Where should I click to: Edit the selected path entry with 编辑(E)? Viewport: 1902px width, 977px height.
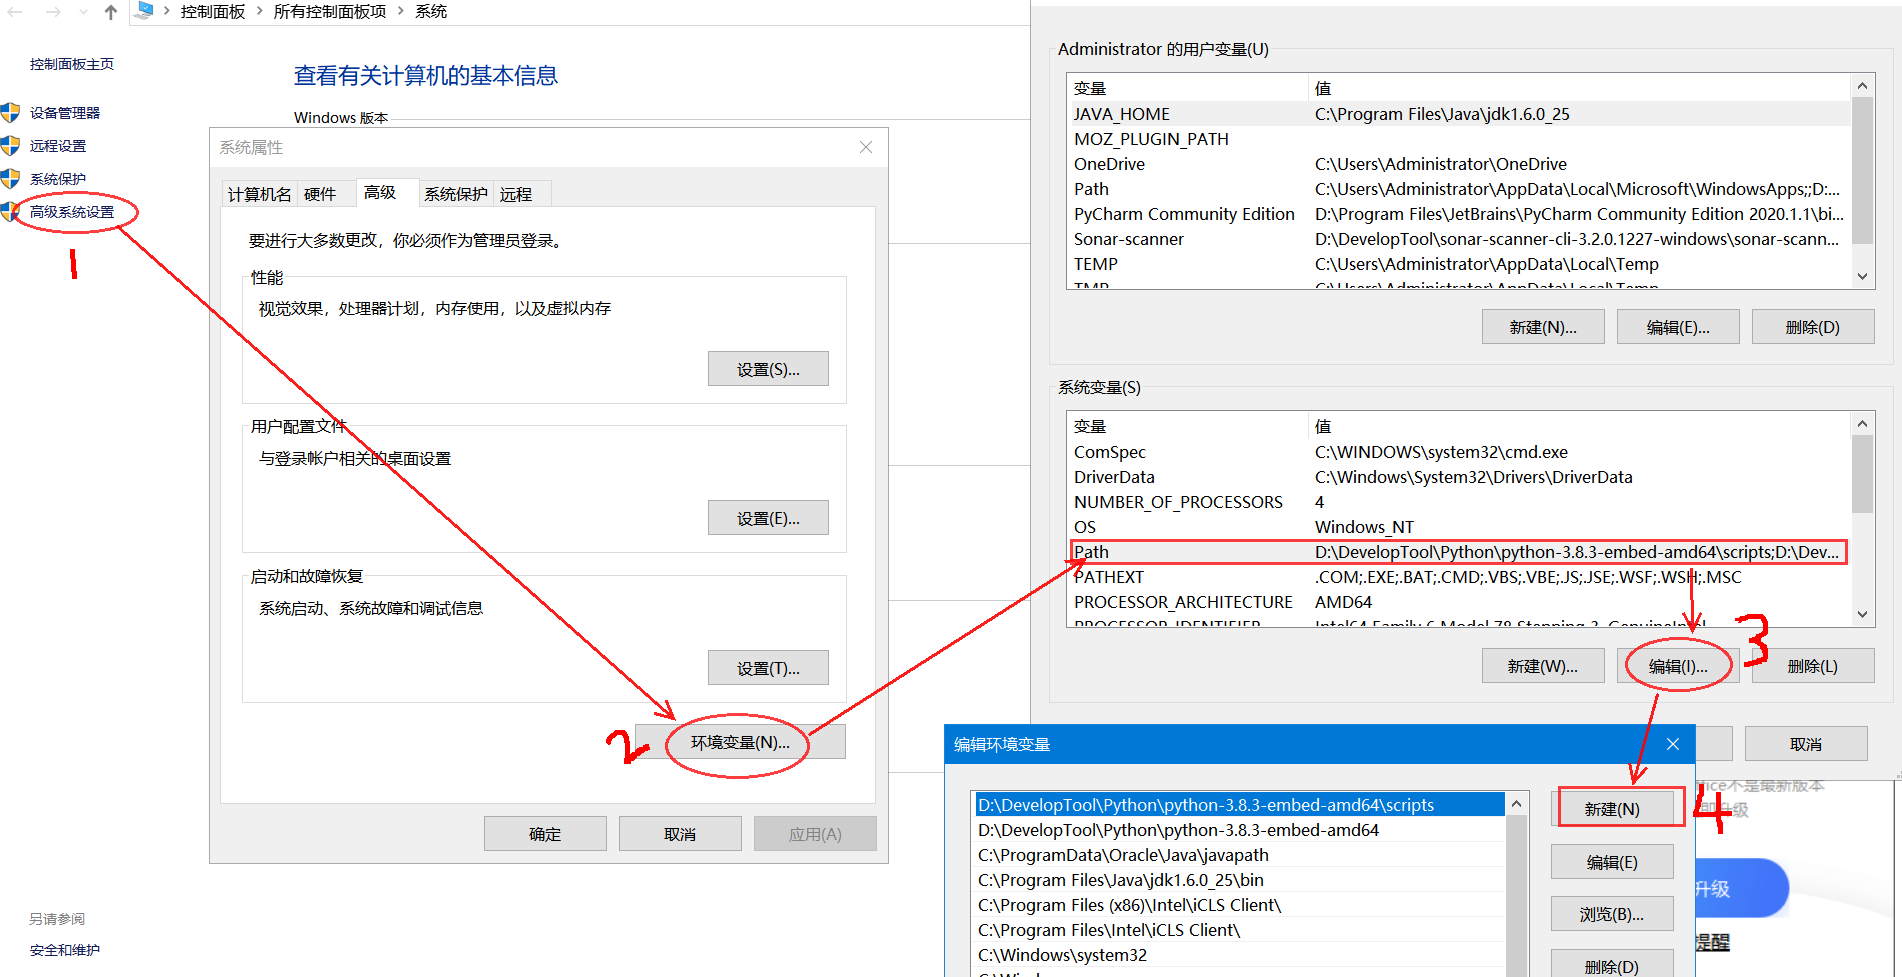[x=1612, y=862]
